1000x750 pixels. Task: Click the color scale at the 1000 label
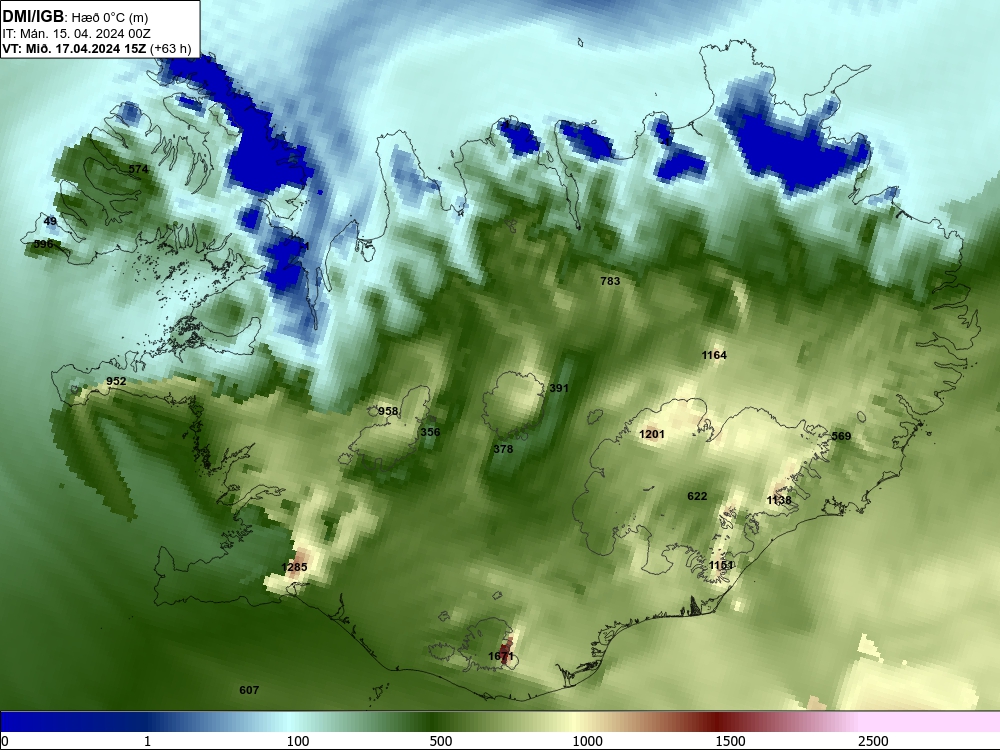(x=587, y=741)
